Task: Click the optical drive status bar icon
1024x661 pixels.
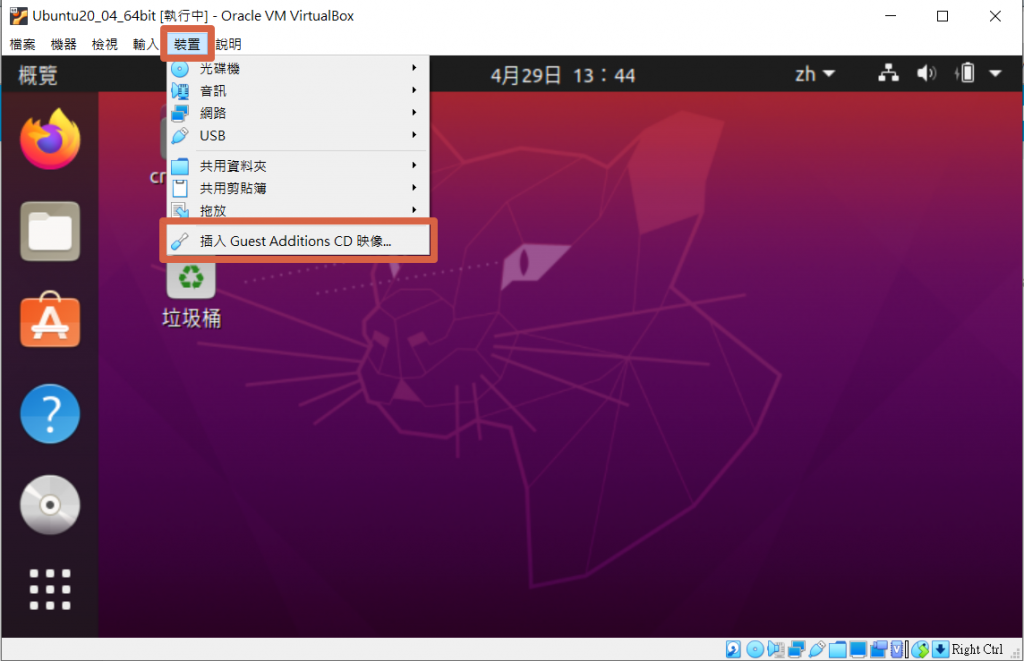Action: tap(755, 649)
